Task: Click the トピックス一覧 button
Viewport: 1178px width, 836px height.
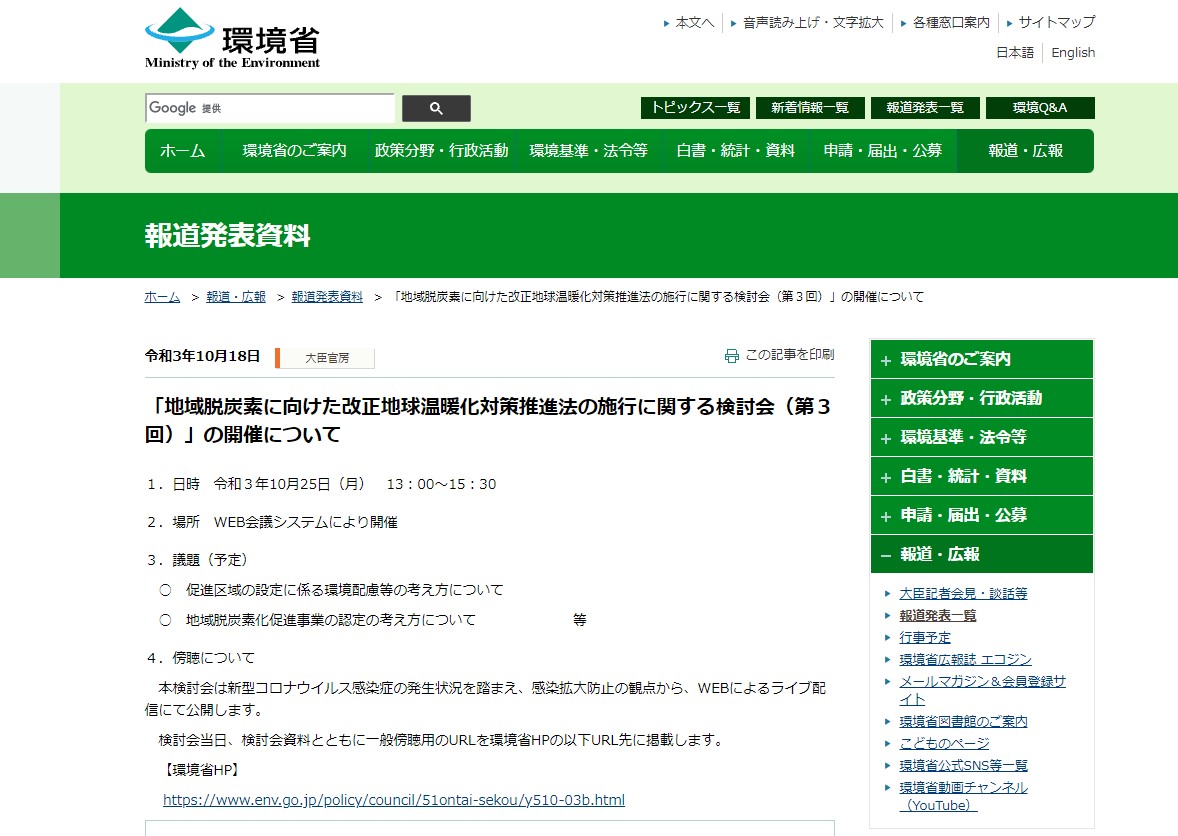Action: 695,108
